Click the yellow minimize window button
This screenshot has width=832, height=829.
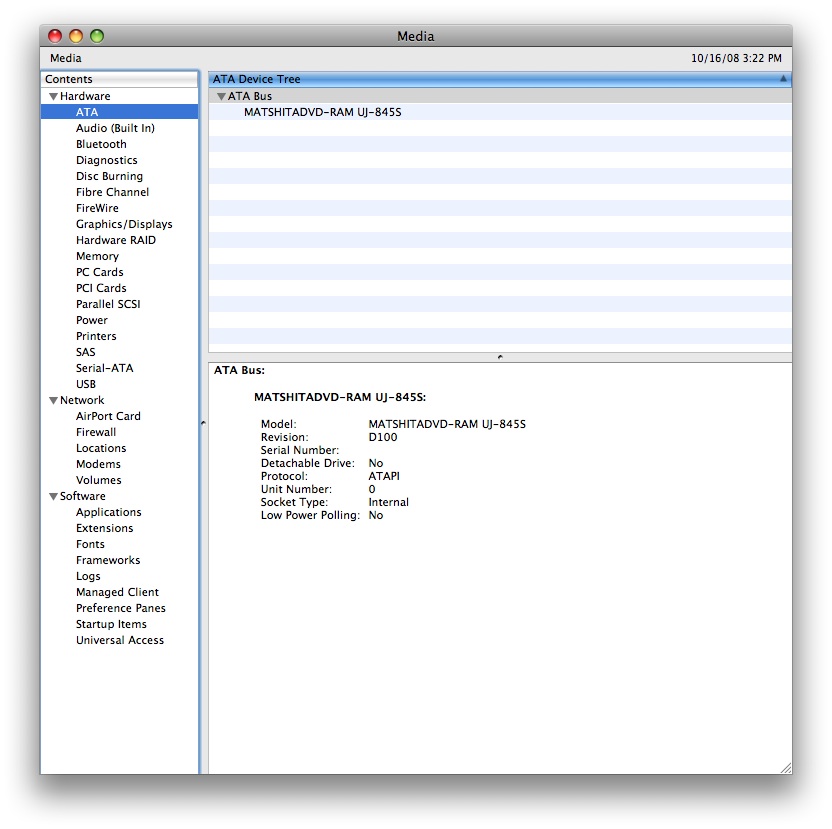point(76,36)
